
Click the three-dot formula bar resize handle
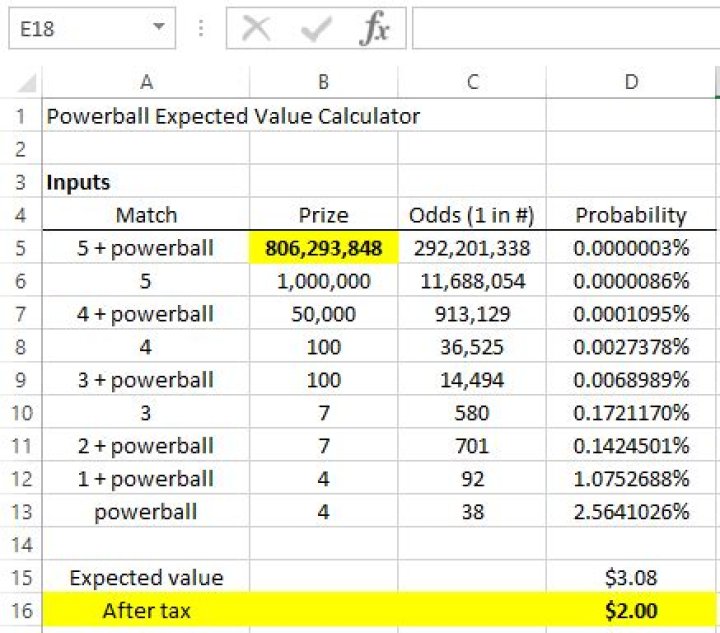(x=201, y=28)
